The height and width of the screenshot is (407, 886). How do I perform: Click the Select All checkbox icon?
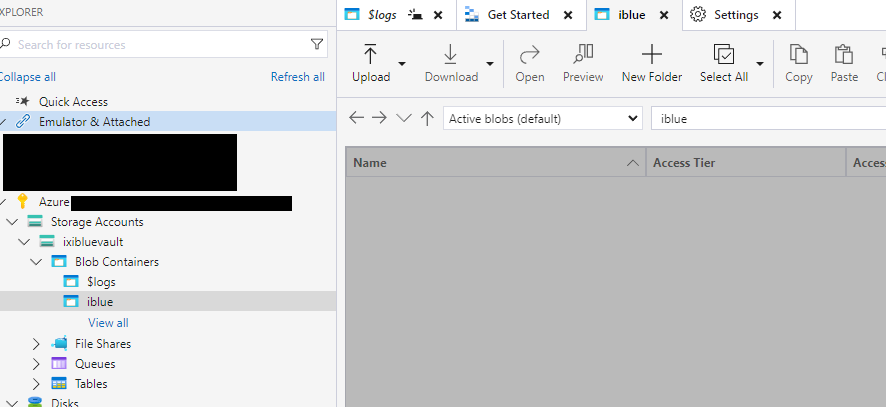pos(723,55)
